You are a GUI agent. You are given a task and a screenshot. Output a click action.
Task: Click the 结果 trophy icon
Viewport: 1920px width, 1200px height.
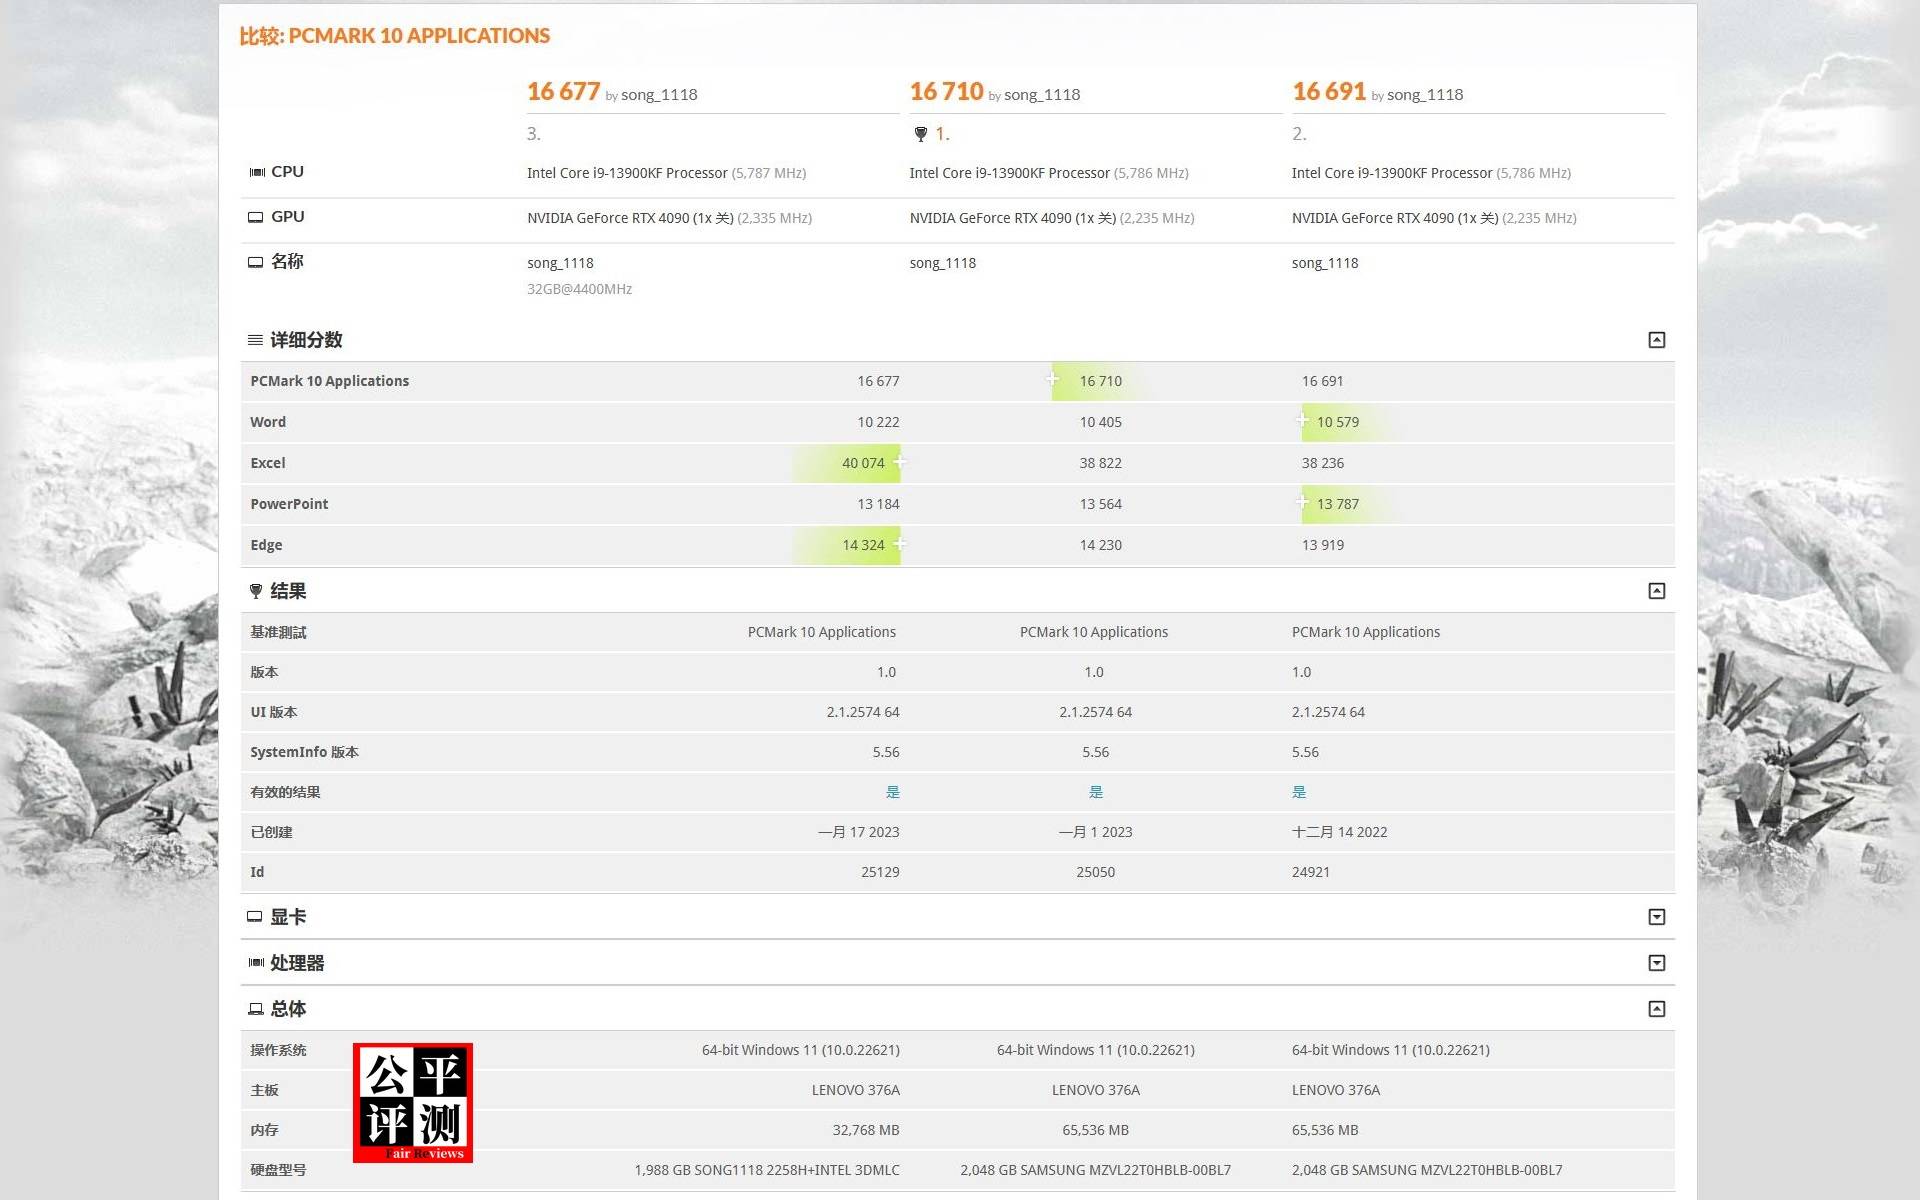coord(256,591)
